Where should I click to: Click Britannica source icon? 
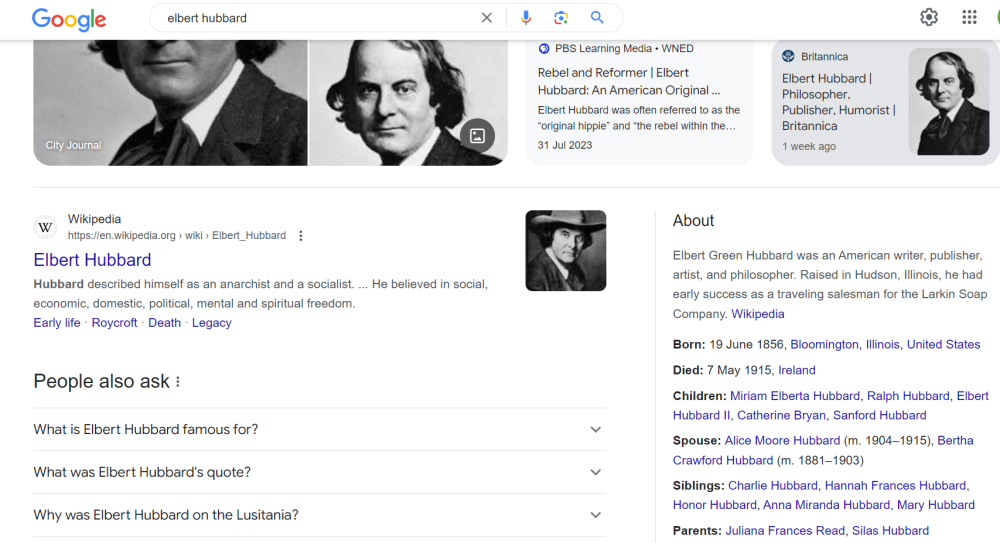[x=788, y=56]
